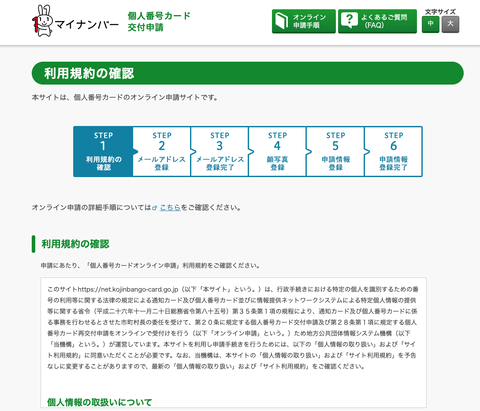Click the net.kojinbango-card.go.jp URL text
This screenshot has height=411, width=480.
128,289
